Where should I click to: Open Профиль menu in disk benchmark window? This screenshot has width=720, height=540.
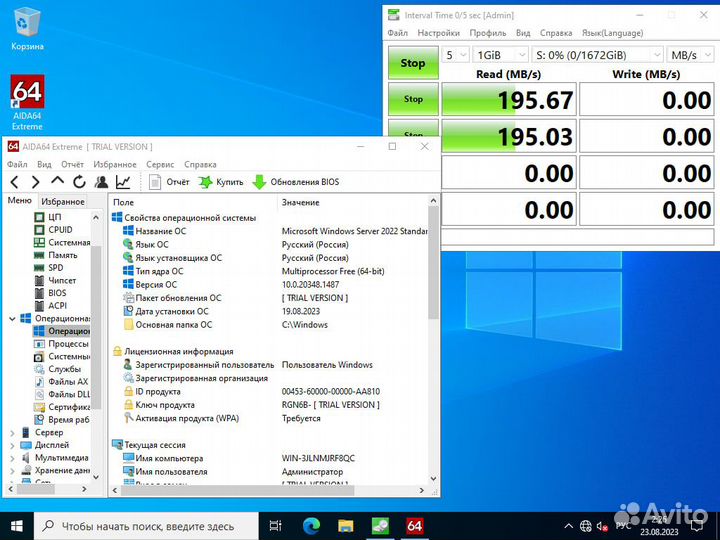[488, 33]
